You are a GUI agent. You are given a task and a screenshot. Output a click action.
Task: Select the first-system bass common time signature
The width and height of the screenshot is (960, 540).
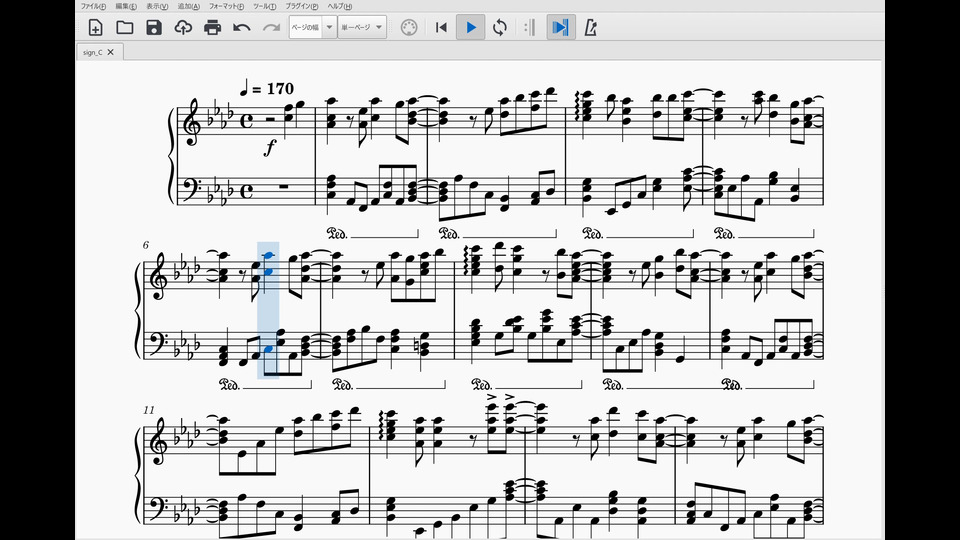pyautogui.click(x=246, y=192)
